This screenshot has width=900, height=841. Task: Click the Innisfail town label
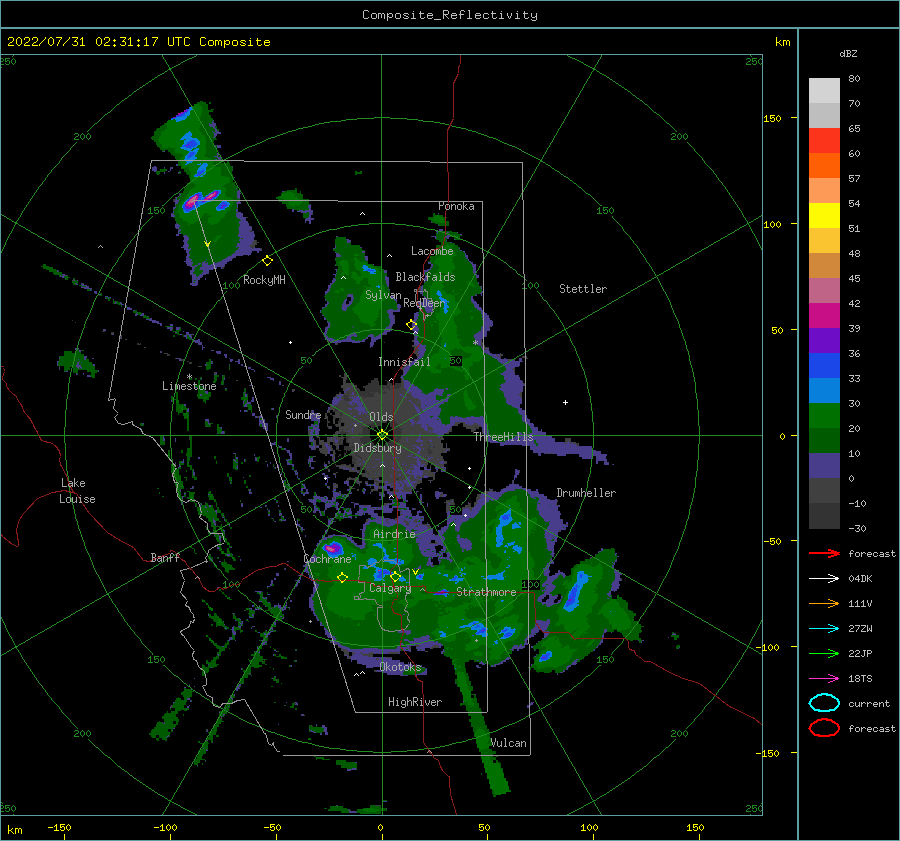404,362
